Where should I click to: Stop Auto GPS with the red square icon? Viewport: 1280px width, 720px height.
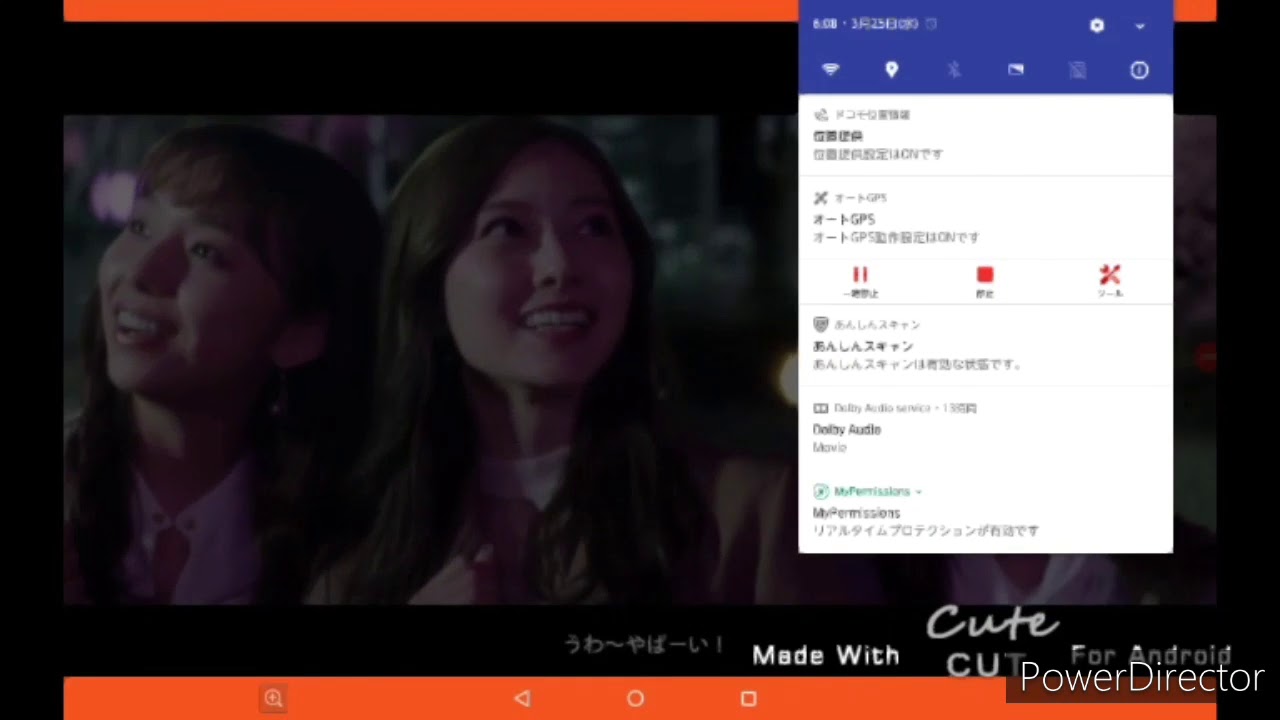(x=985, y=278)
